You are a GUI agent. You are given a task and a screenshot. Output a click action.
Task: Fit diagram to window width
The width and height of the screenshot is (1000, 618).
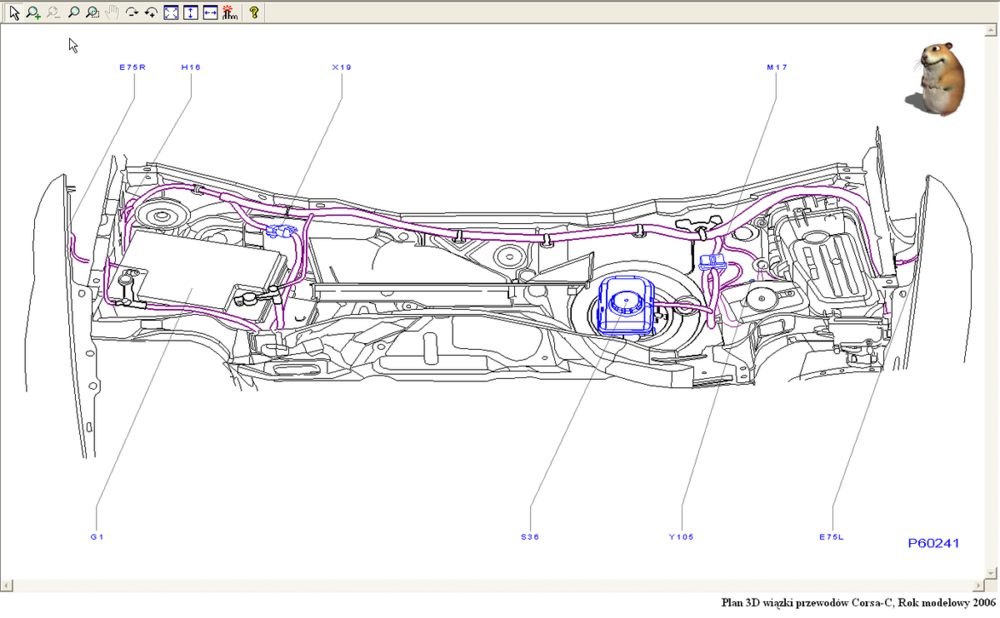click(x=210, y=13)
